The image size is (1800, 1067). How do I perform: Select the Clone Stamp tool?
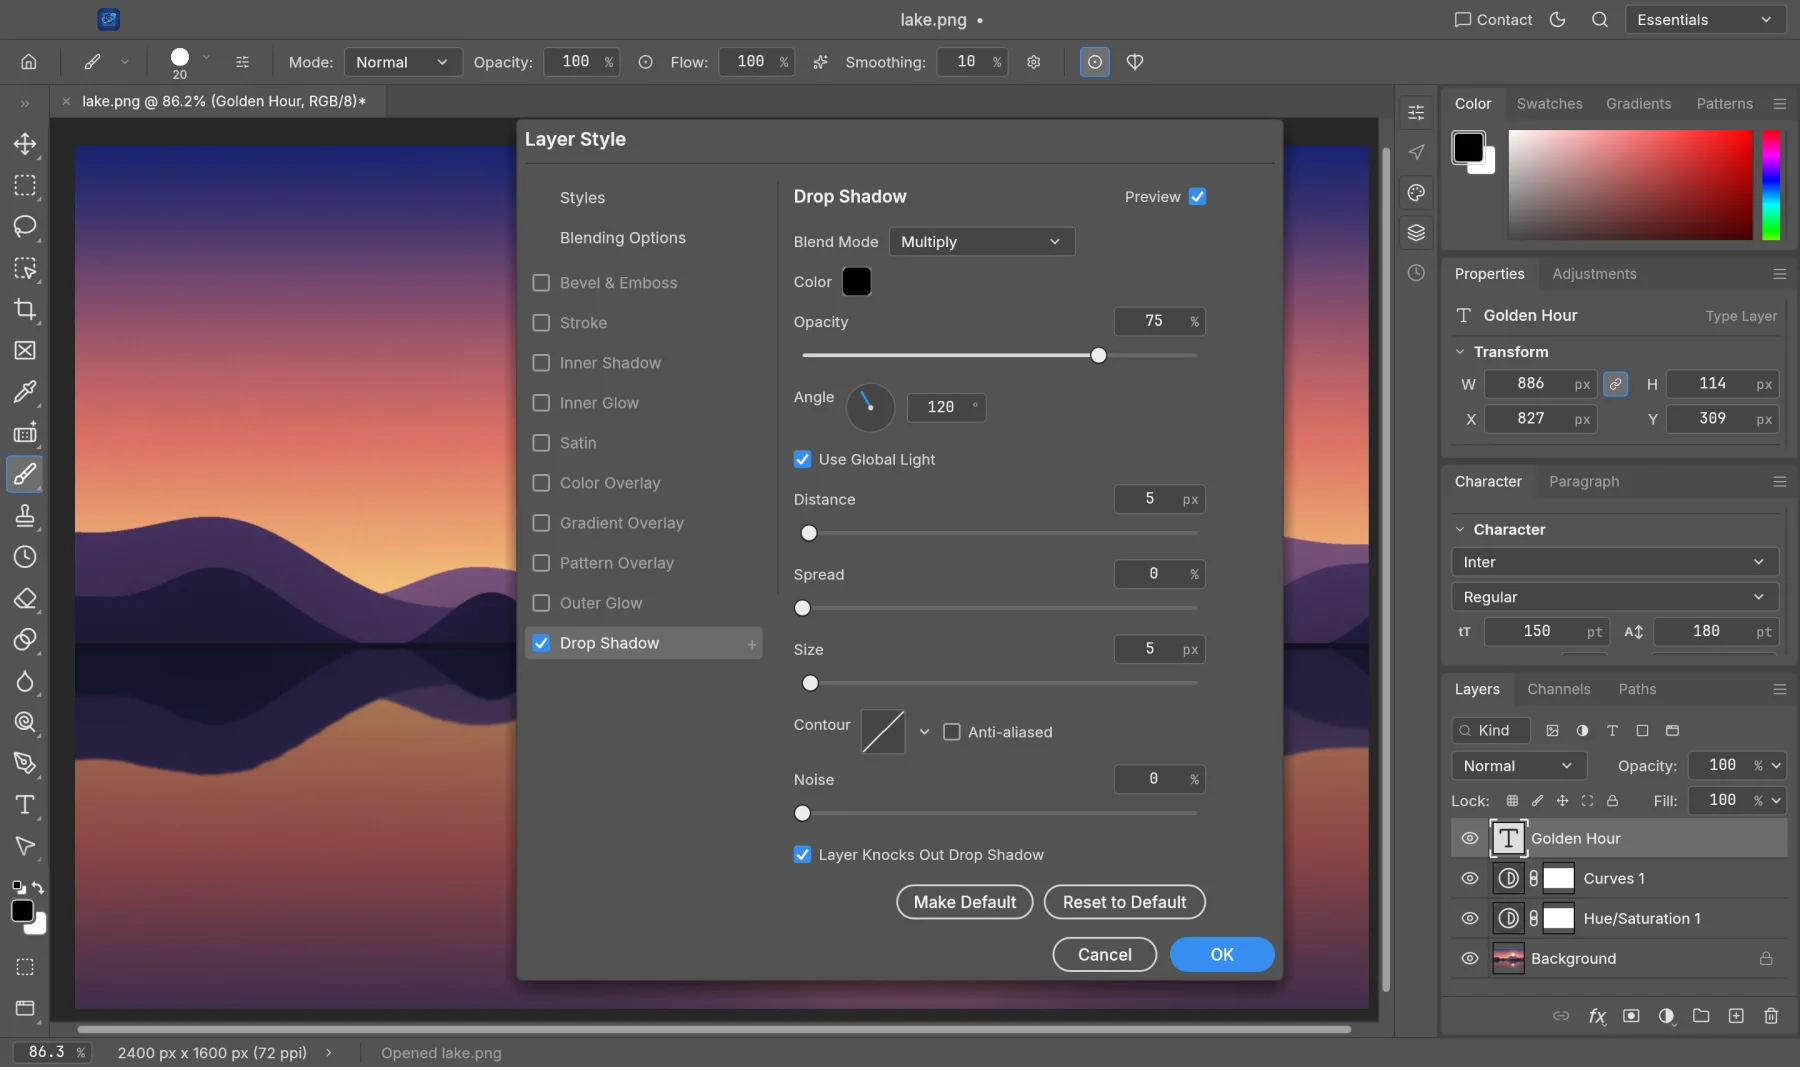pos(25,515)
